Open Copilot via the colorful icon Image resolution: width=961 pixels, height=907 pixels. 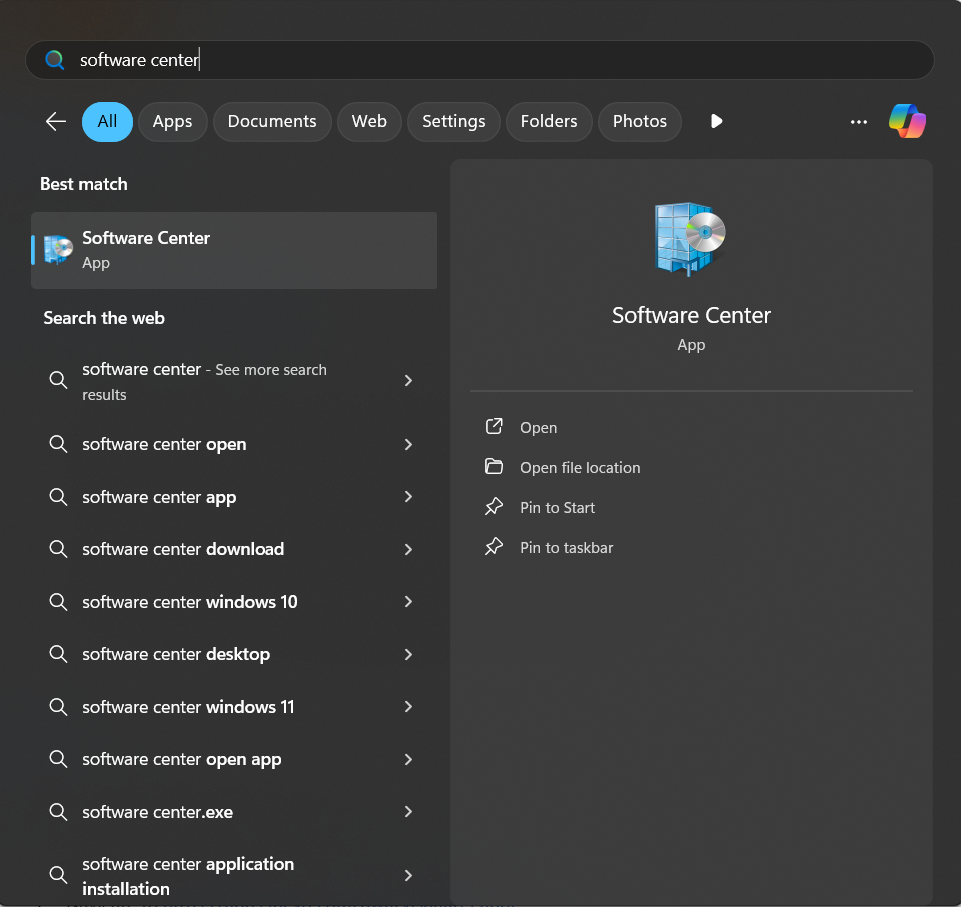(907, 121)
